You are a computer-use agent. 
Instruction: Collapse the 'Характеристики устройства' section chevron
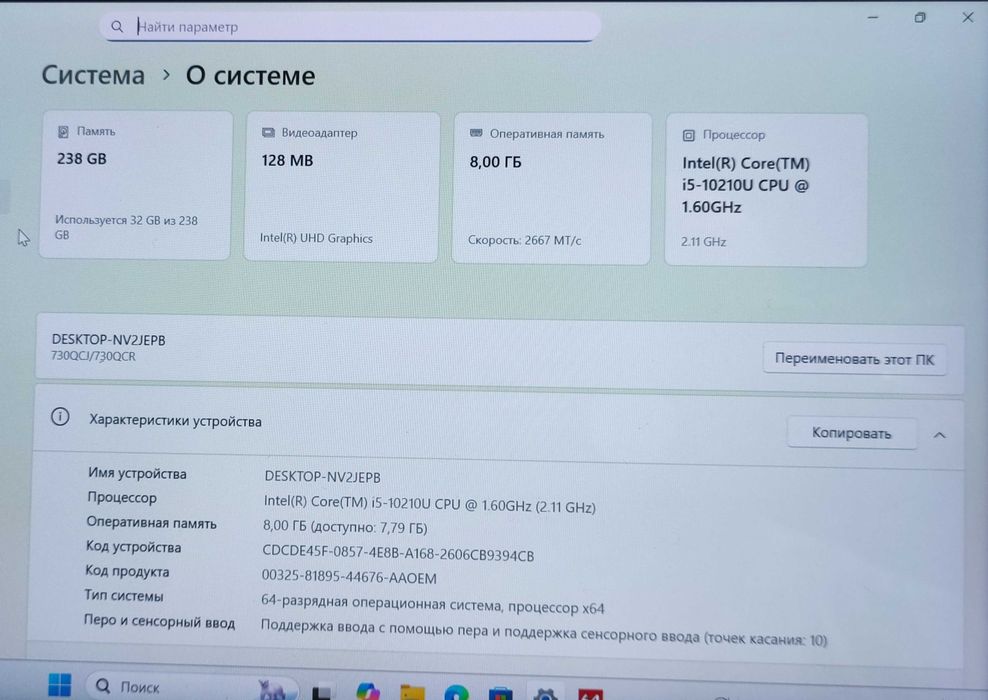(939, 435)
